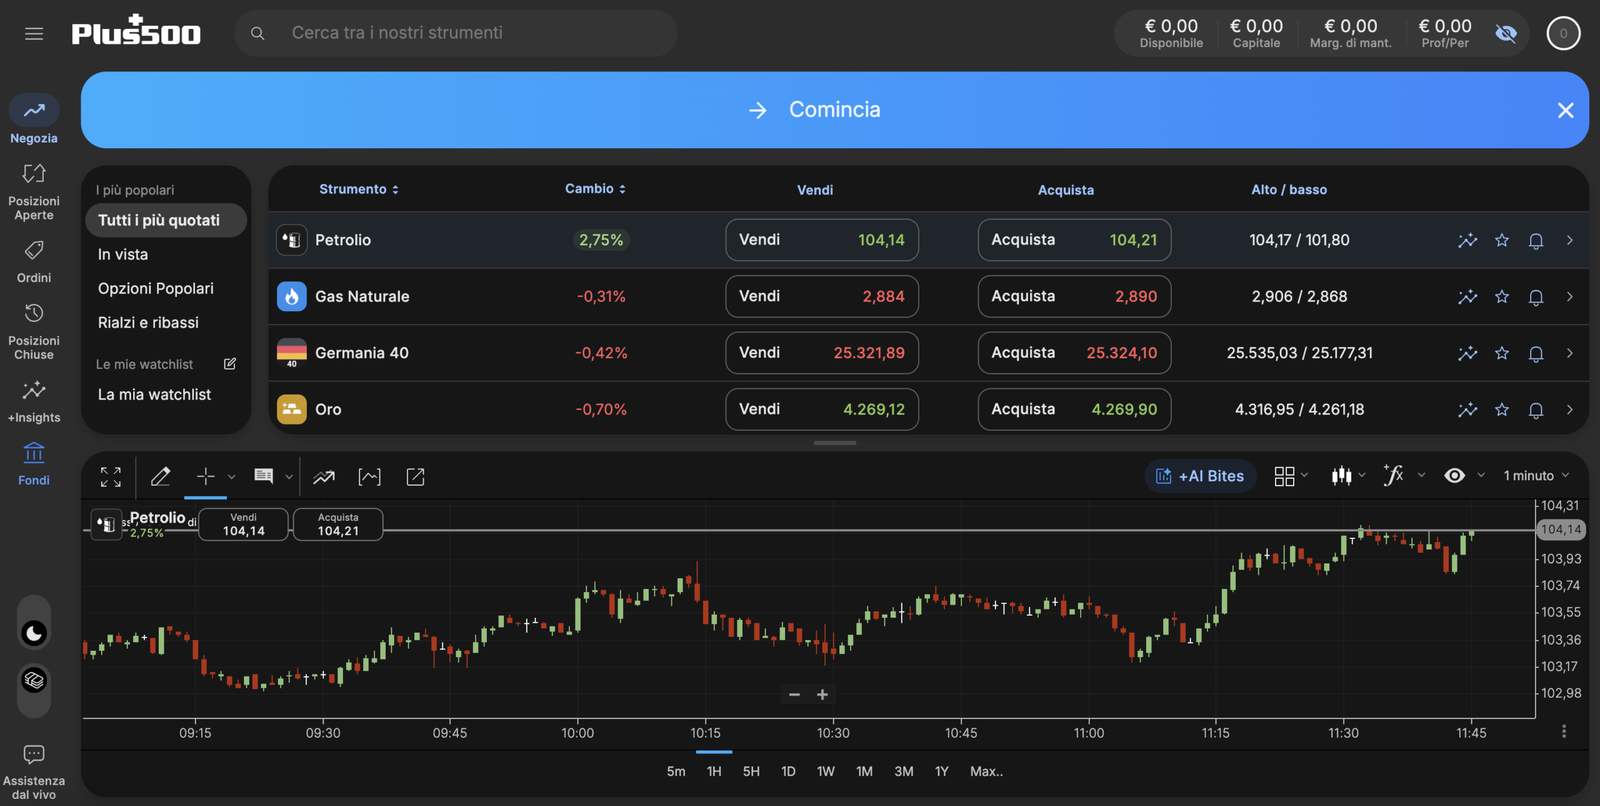1600x806 pixels.
Task: Focus the Cerca tra i nostri strumenti search field
Action: [x=456, y=33]
